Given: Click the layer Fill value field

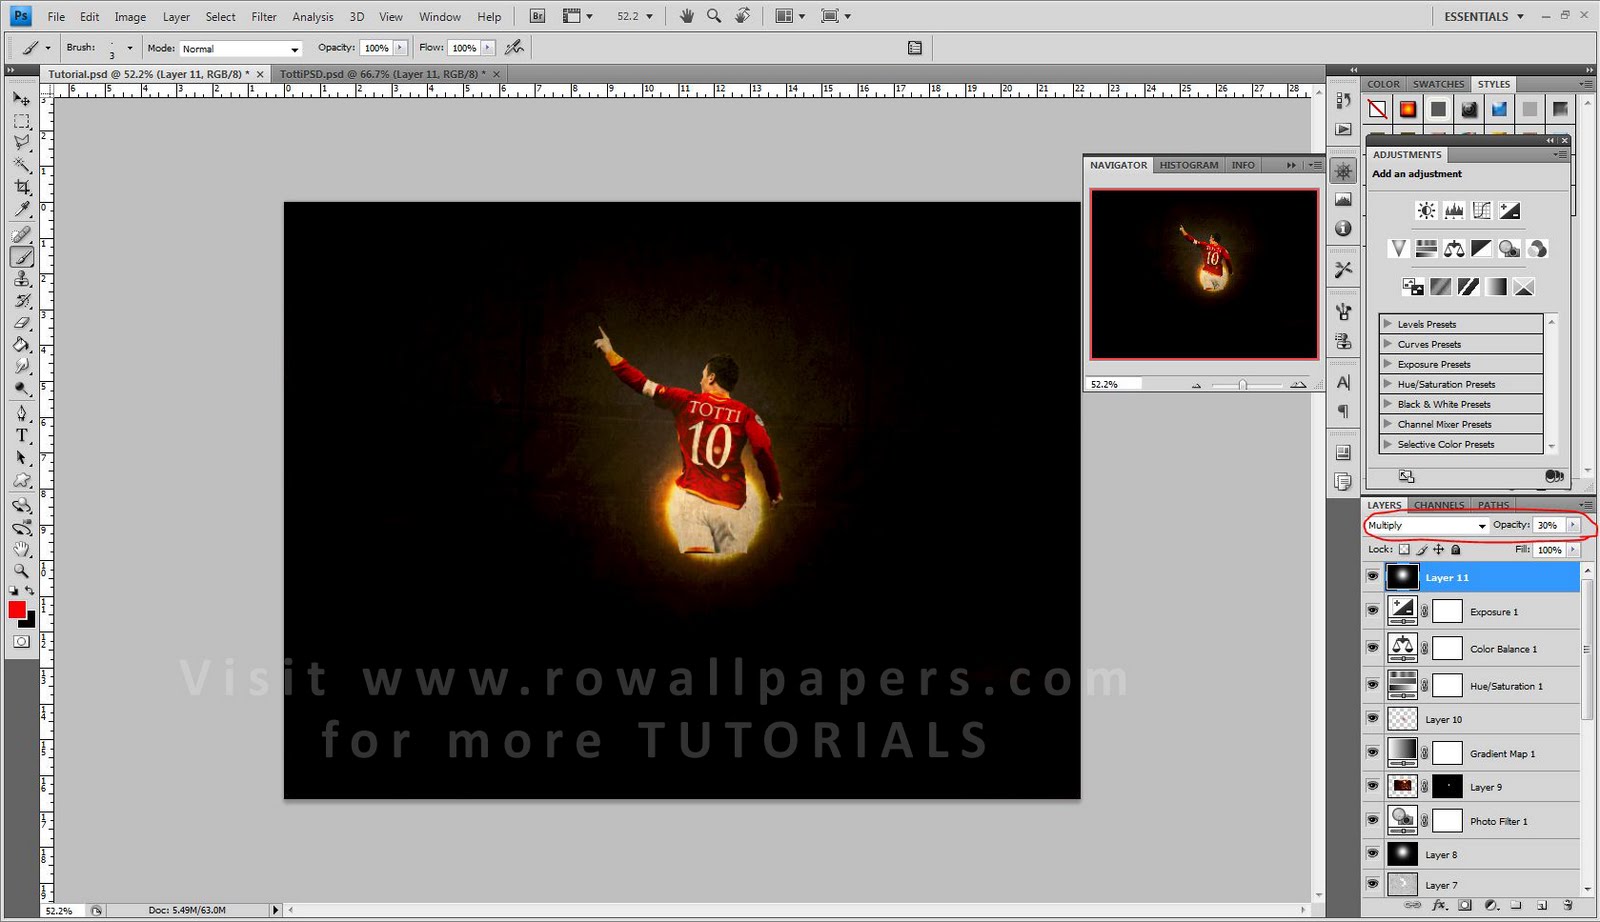Looking at the screenshot, I should (x=1550, y=550).
